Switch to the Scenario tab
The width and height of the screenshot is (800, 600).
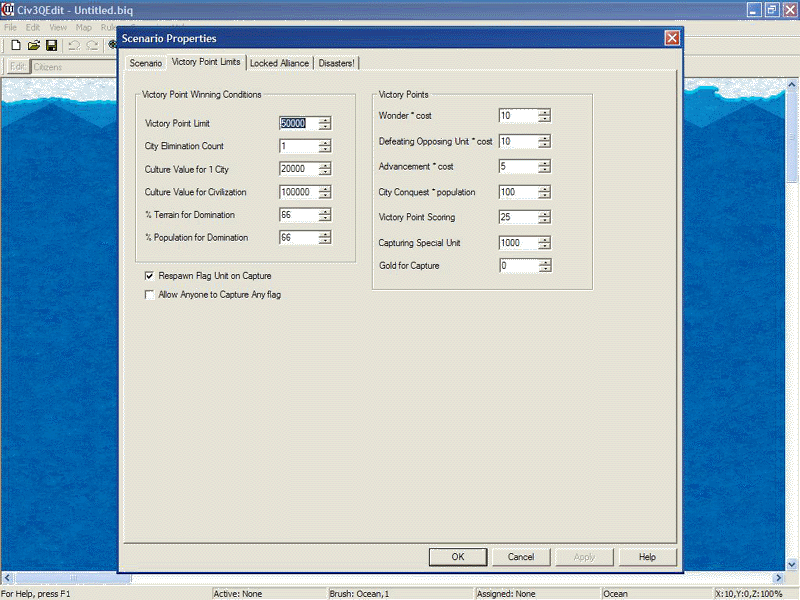pos(145,63)
